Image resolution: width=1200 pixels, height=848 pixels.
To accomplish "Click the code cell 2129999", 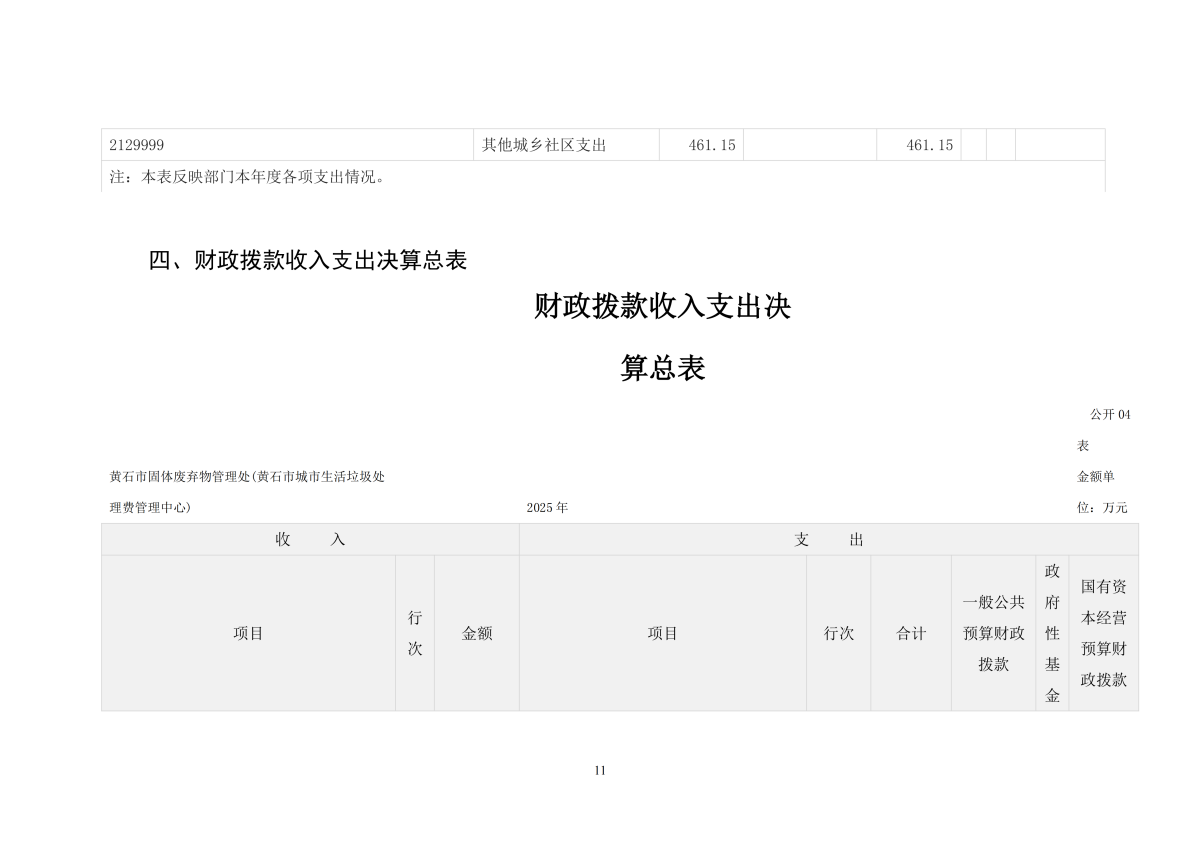I will 288,145.
